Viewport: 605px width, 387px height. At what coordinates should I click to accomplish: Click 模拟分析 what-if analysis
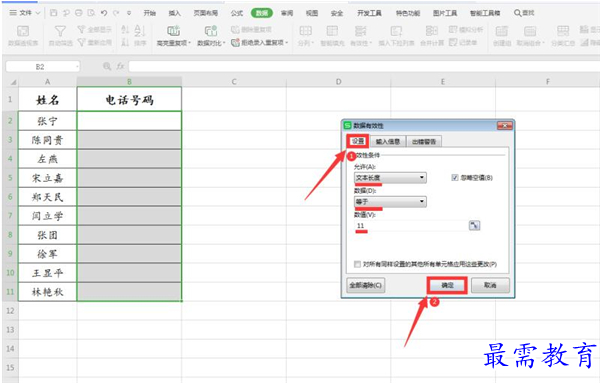pos(466,30)
